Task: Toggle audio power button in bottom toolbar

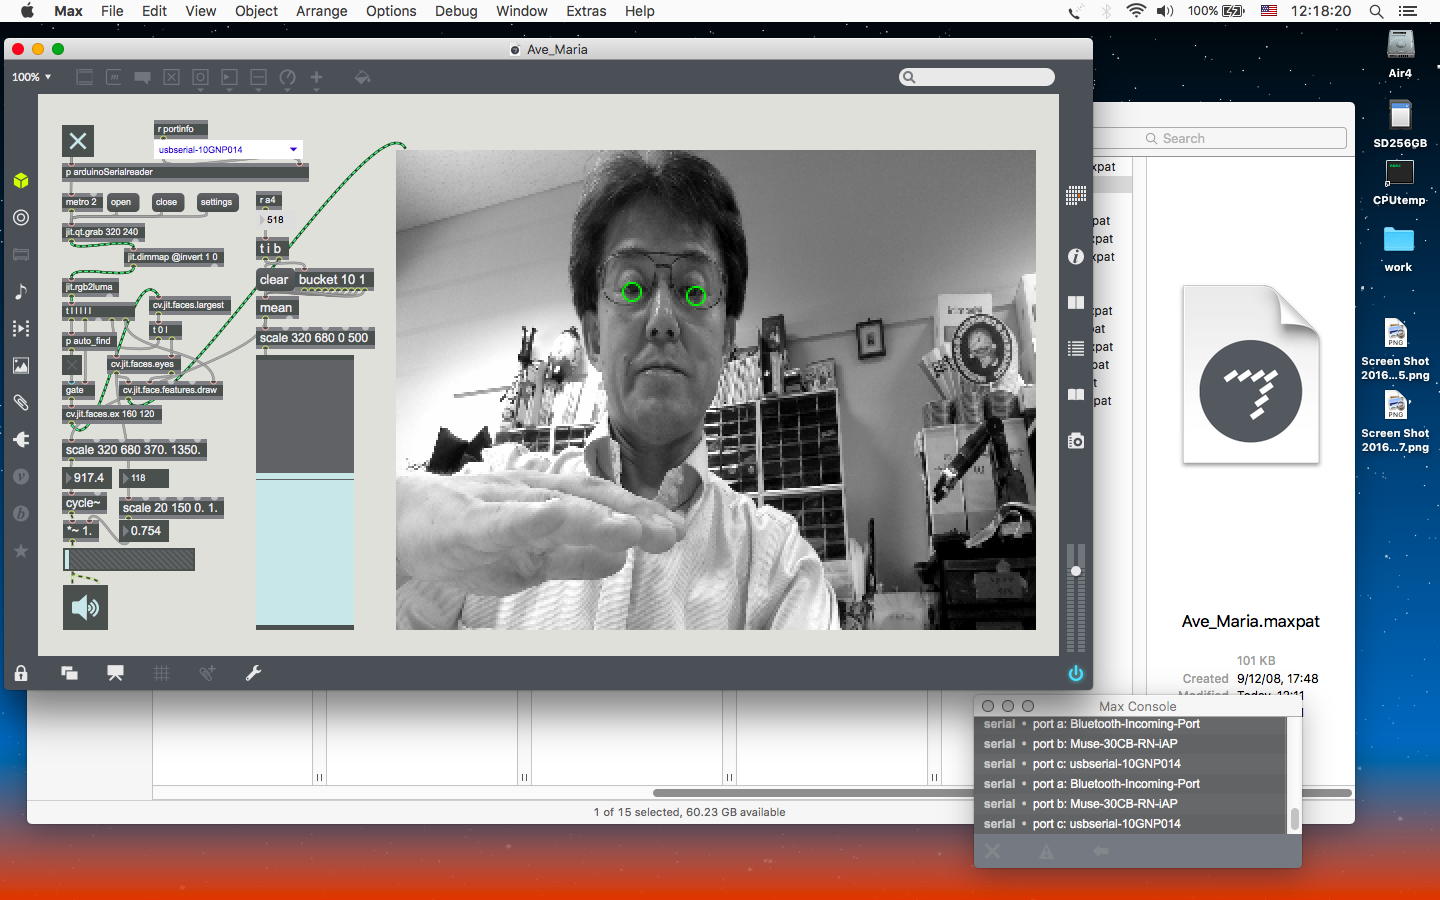Action: 1076,673
